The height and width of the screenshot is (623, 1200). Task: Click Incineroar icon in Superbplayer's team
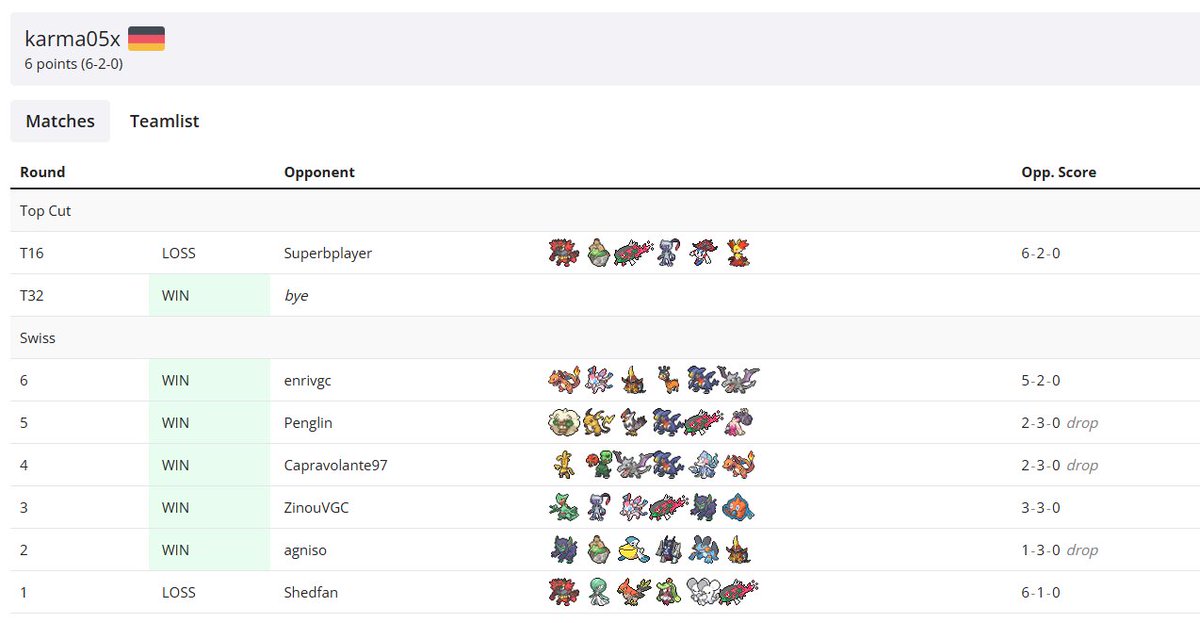[x=564, y=253]
